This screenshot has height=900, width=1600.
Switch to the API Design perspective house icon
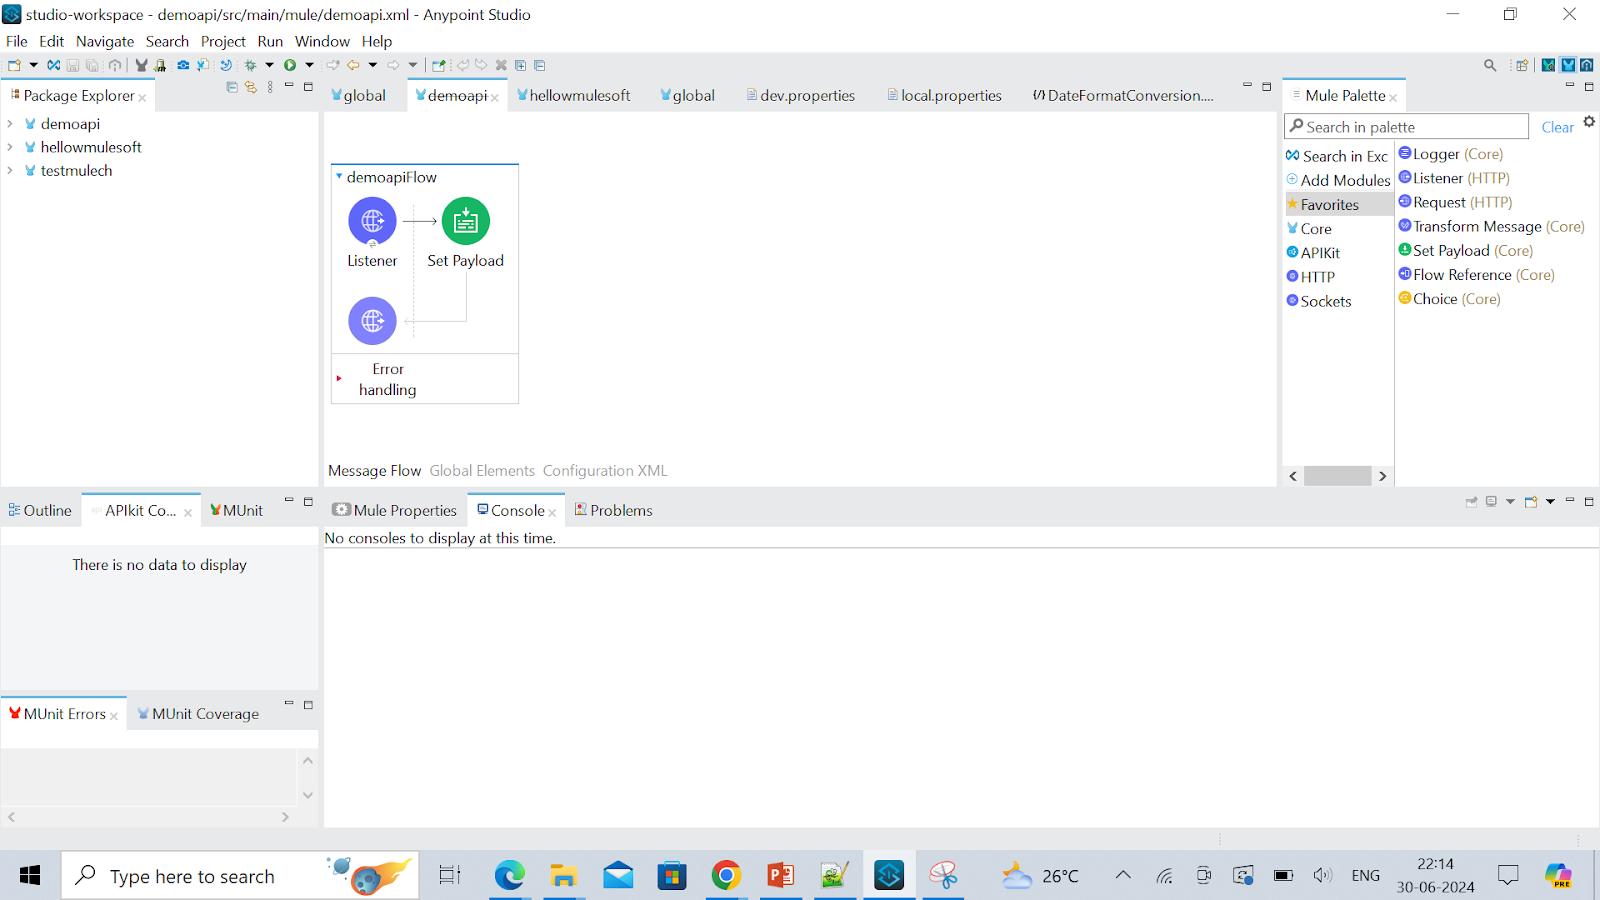click(x=1587, y=65)
